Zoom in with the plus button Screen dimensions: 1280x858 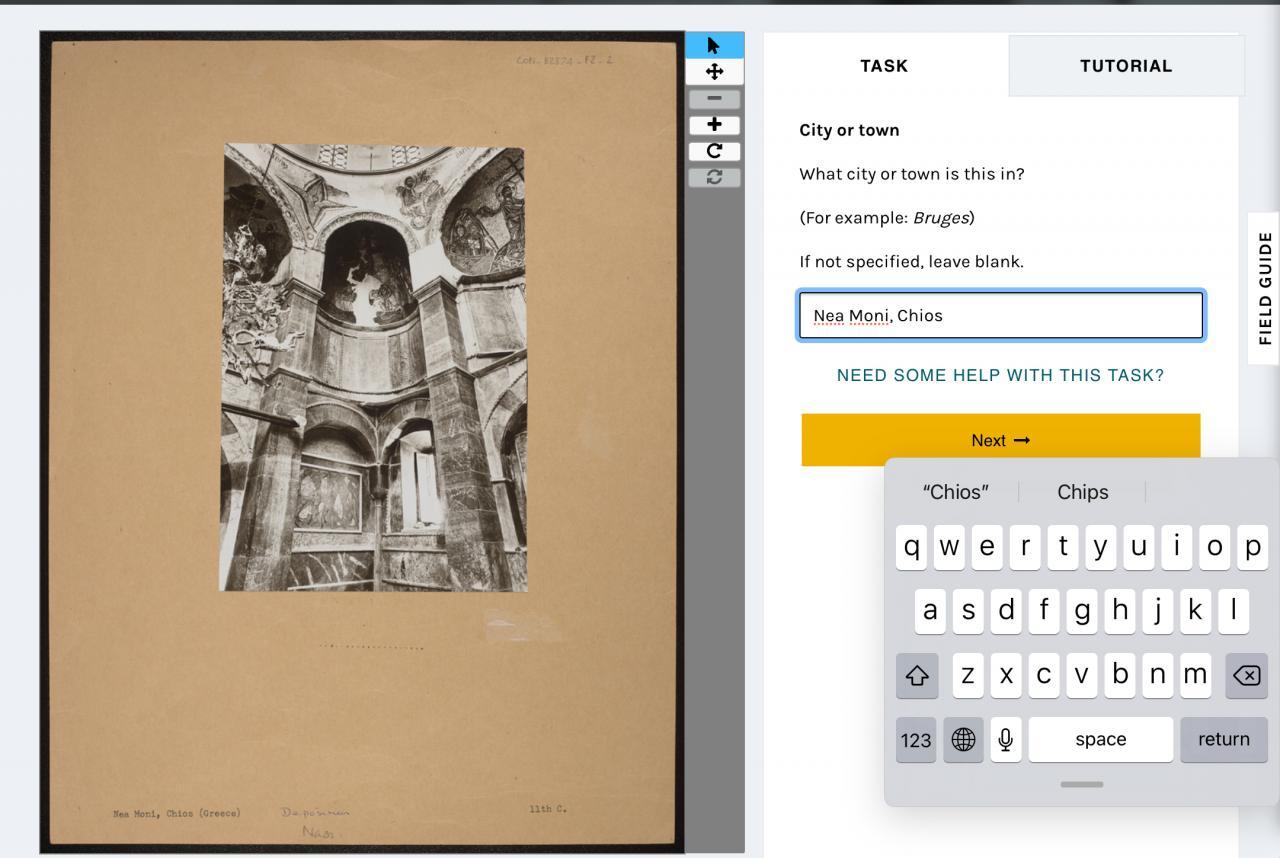[x=714, y=125]
